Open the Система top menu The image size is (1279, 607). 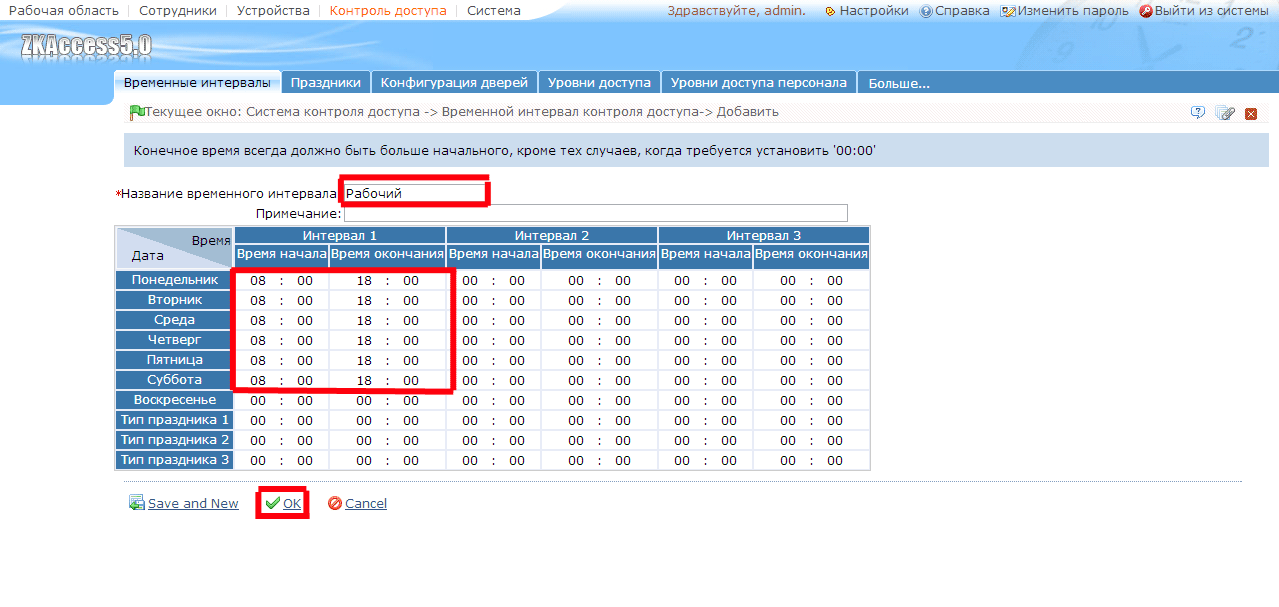coord(494,11)
